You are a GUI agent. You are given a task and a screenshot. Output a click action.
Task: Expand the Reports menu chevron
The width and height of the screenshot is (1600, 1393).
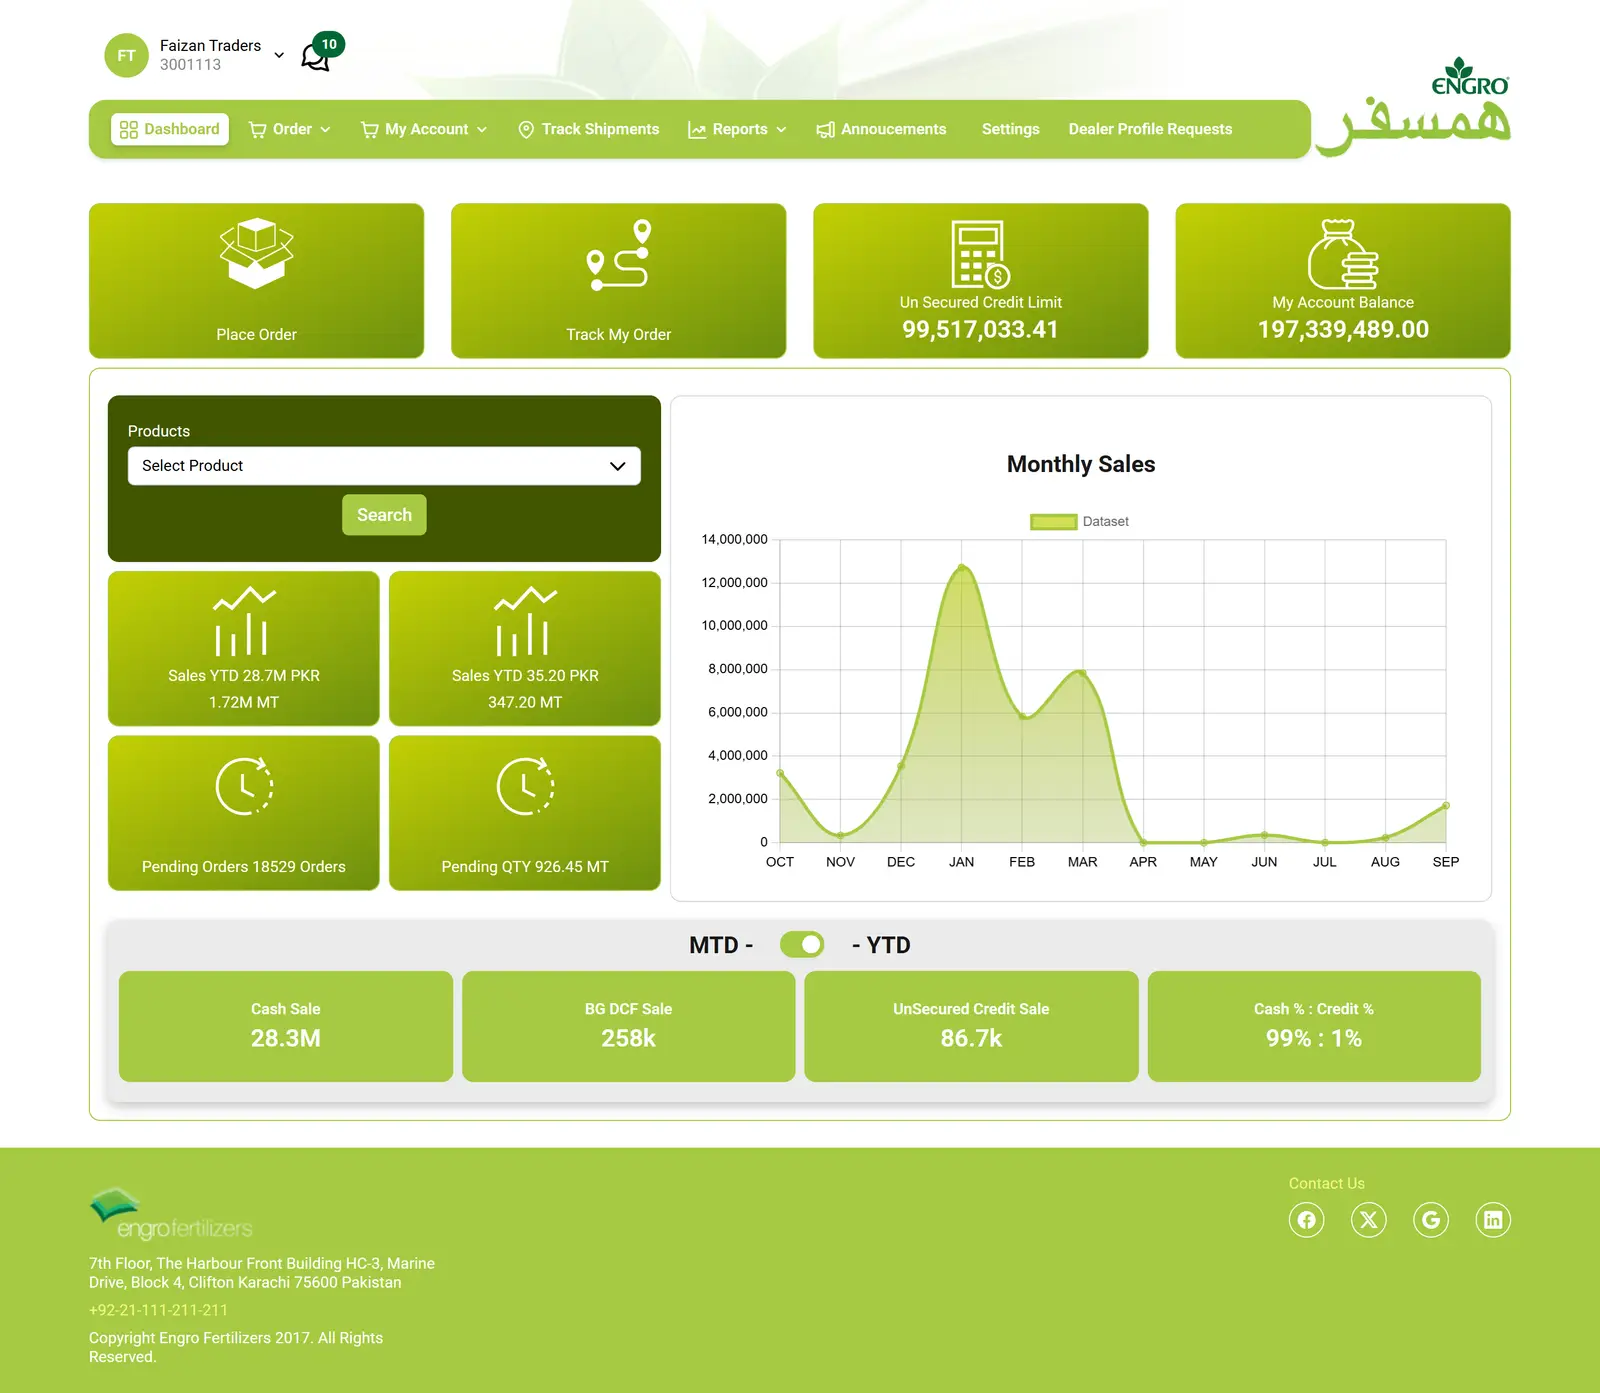(781, 130)
